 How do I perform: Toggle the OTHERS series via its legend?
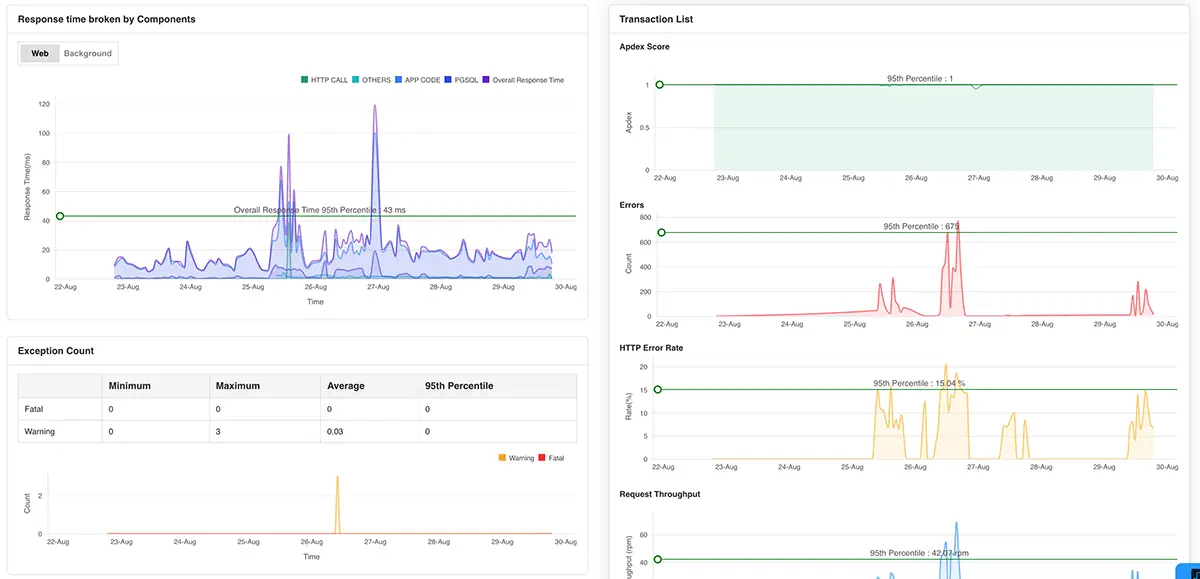coord(355,79)
